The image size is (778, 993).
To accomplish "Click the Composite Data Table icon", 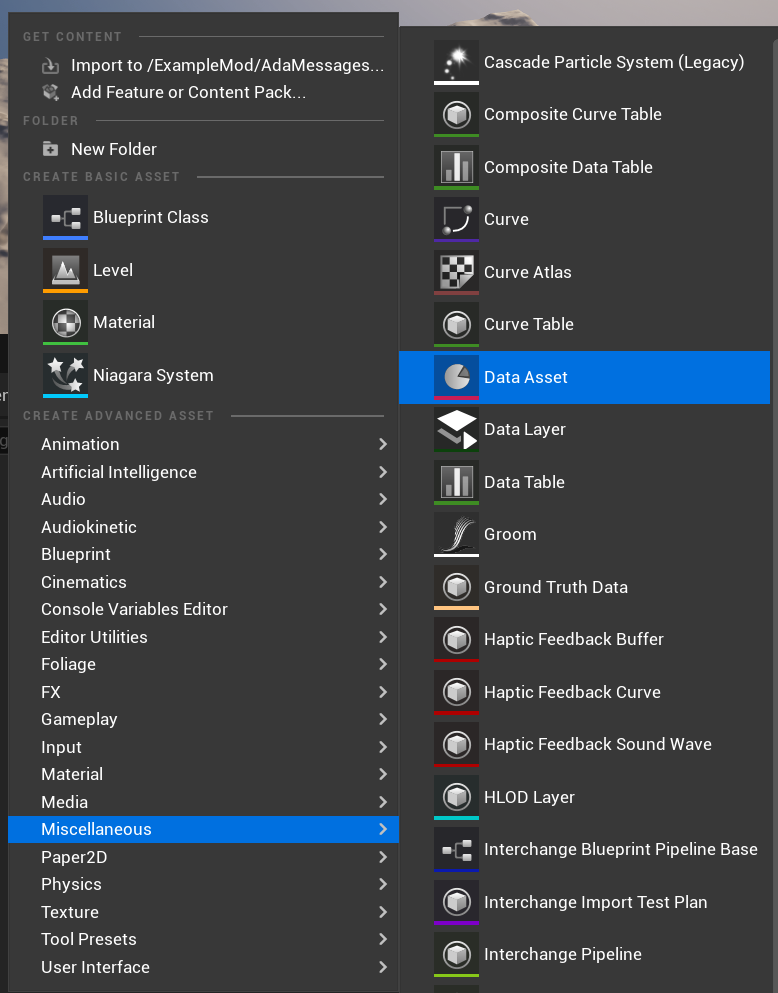I will (x=456, y=167).
